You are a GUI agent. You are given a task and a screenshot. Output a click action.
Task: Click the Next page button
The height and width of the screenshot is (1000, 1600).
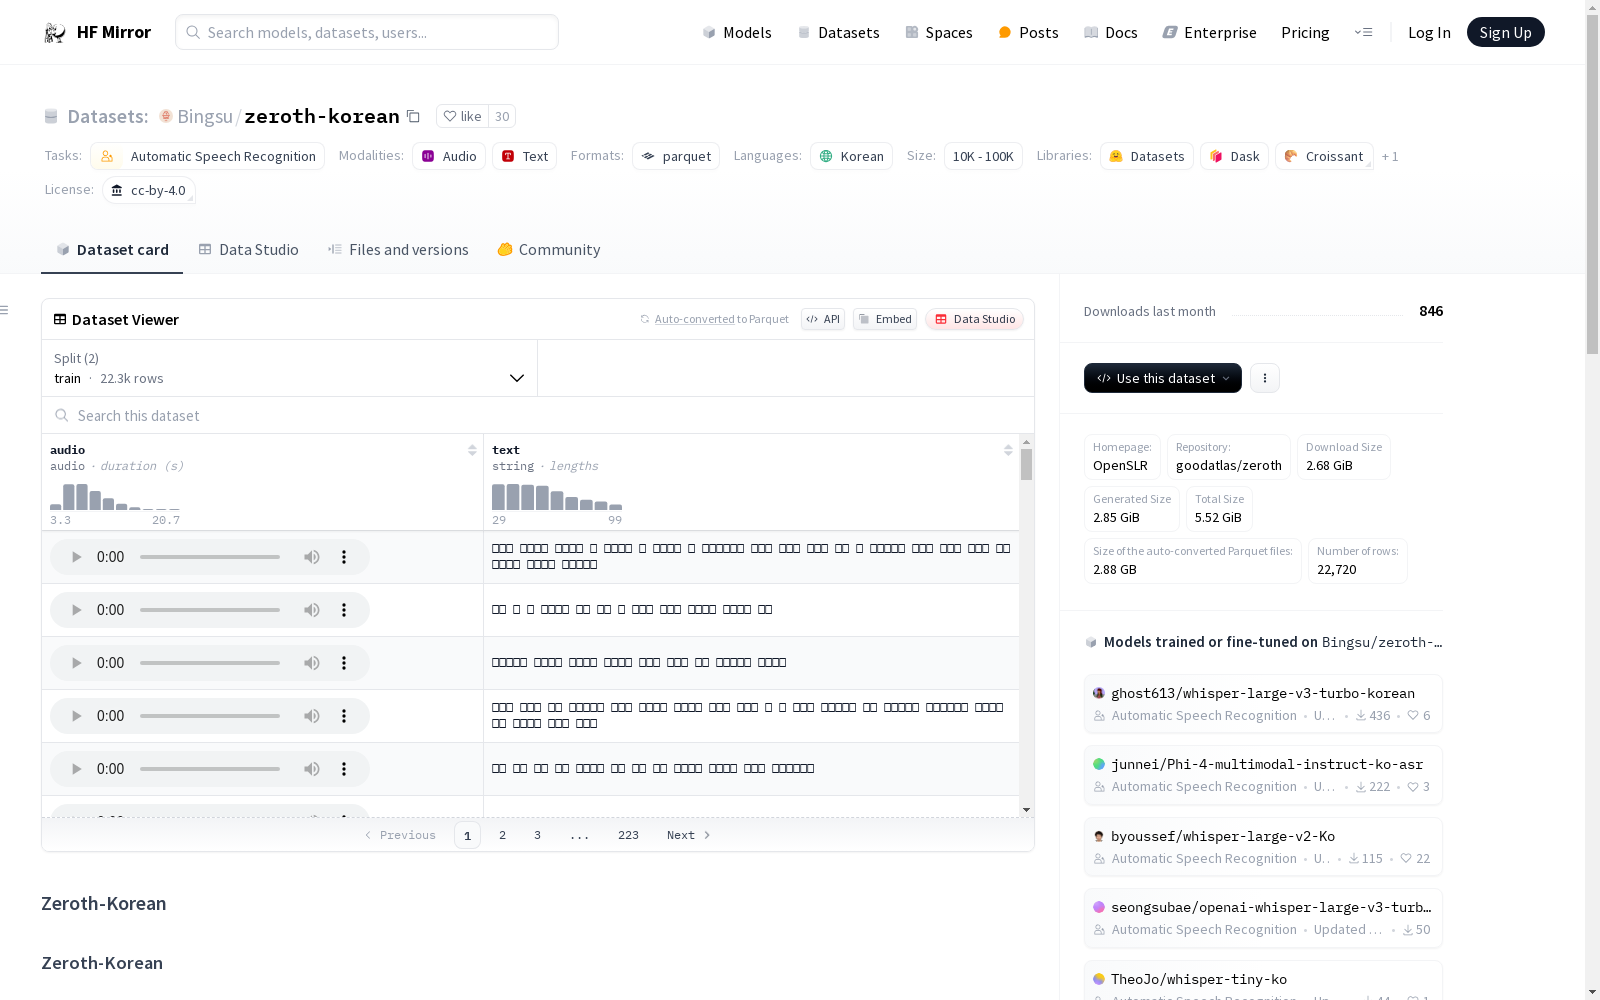[689, 835]
